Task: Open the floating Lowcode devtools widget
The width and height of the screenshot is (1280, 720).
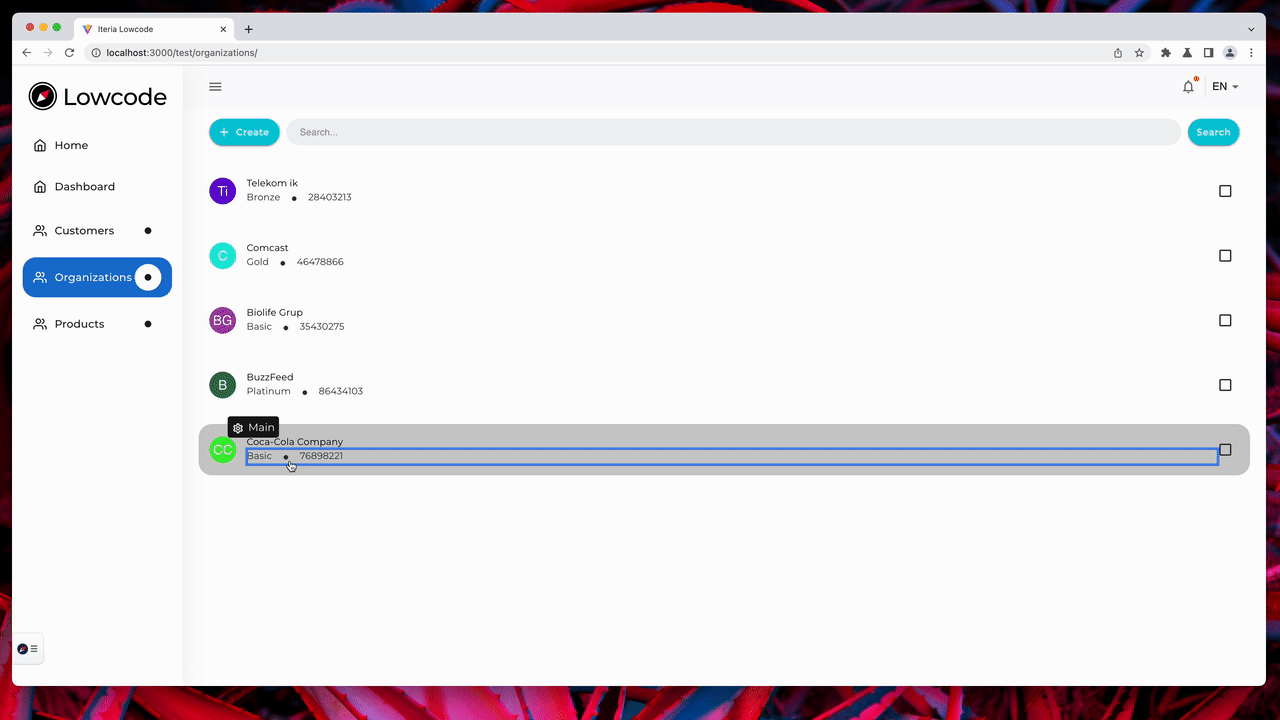Action: [28, 649]
